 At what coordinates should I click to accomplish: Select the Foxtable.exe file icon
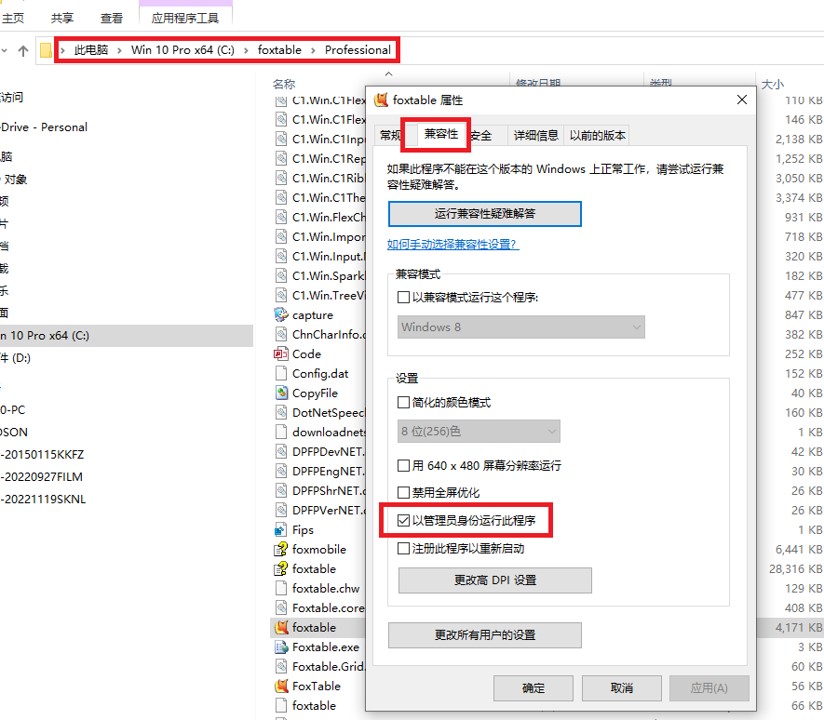[x=281, y=647]
